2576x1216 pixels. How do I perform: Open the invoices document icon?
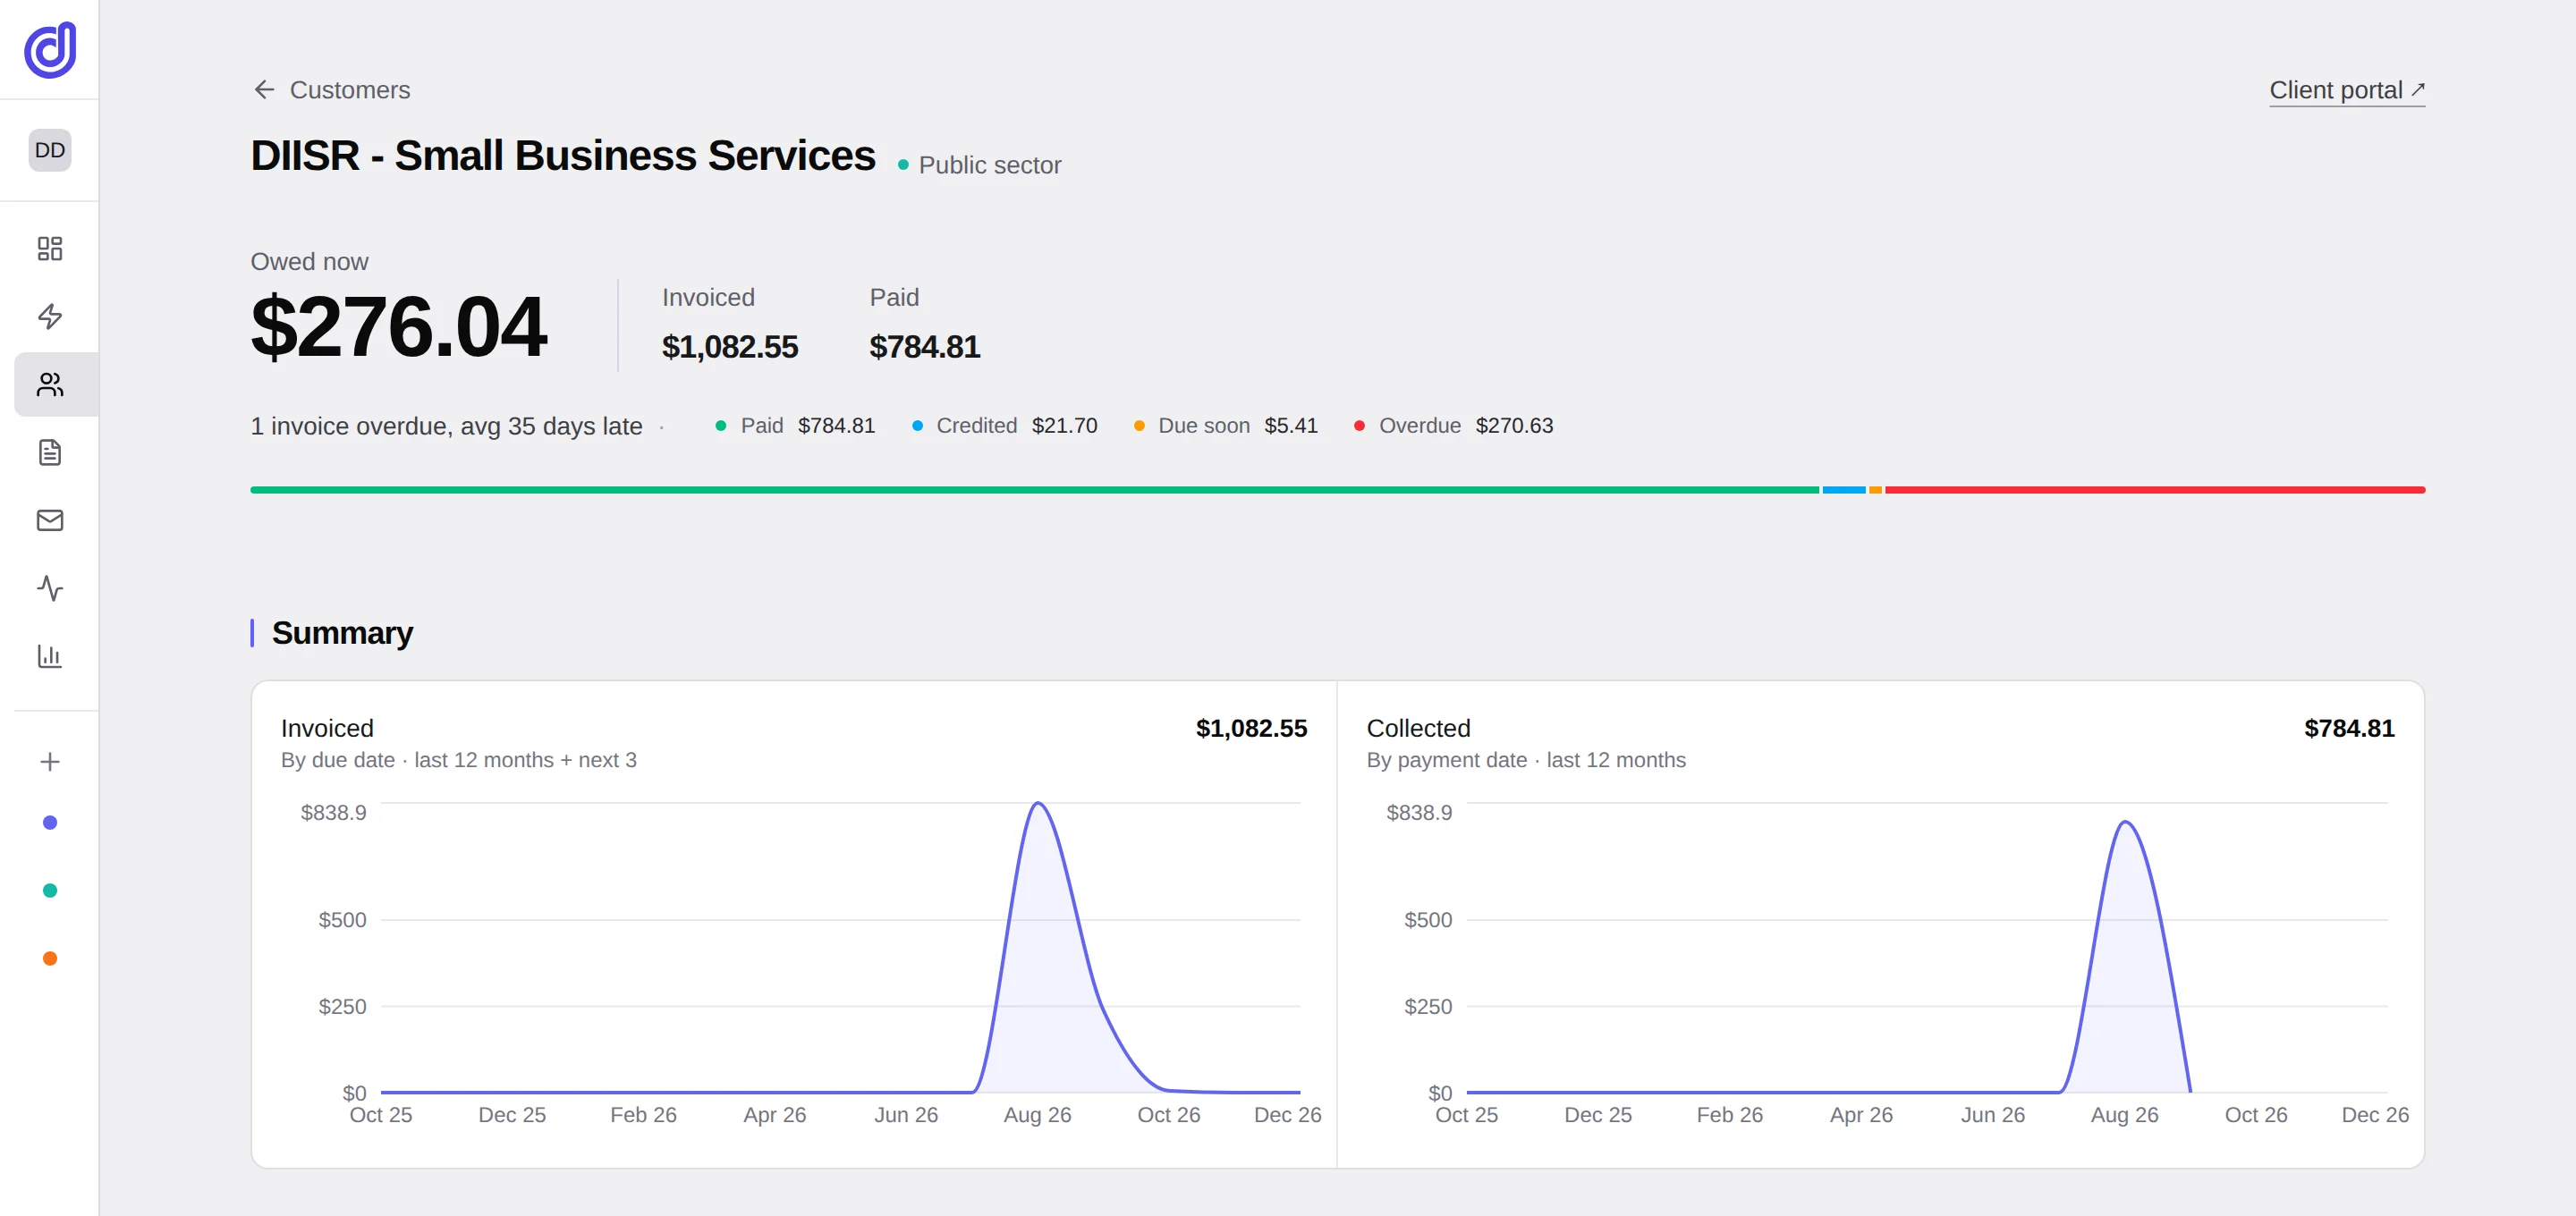pos(50,452)
